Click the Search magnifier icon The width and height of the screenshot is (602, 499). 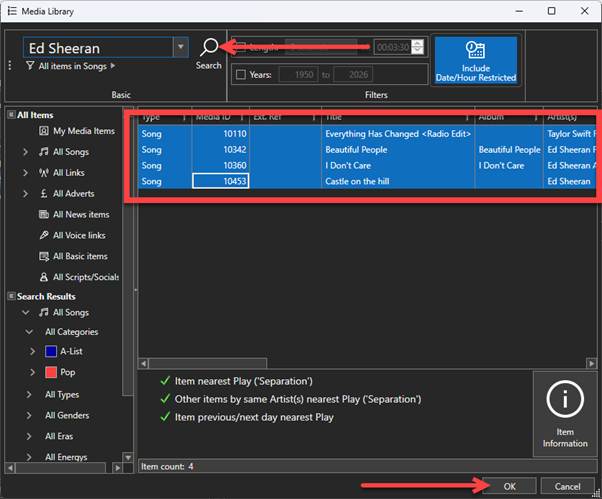pos(209,48)
